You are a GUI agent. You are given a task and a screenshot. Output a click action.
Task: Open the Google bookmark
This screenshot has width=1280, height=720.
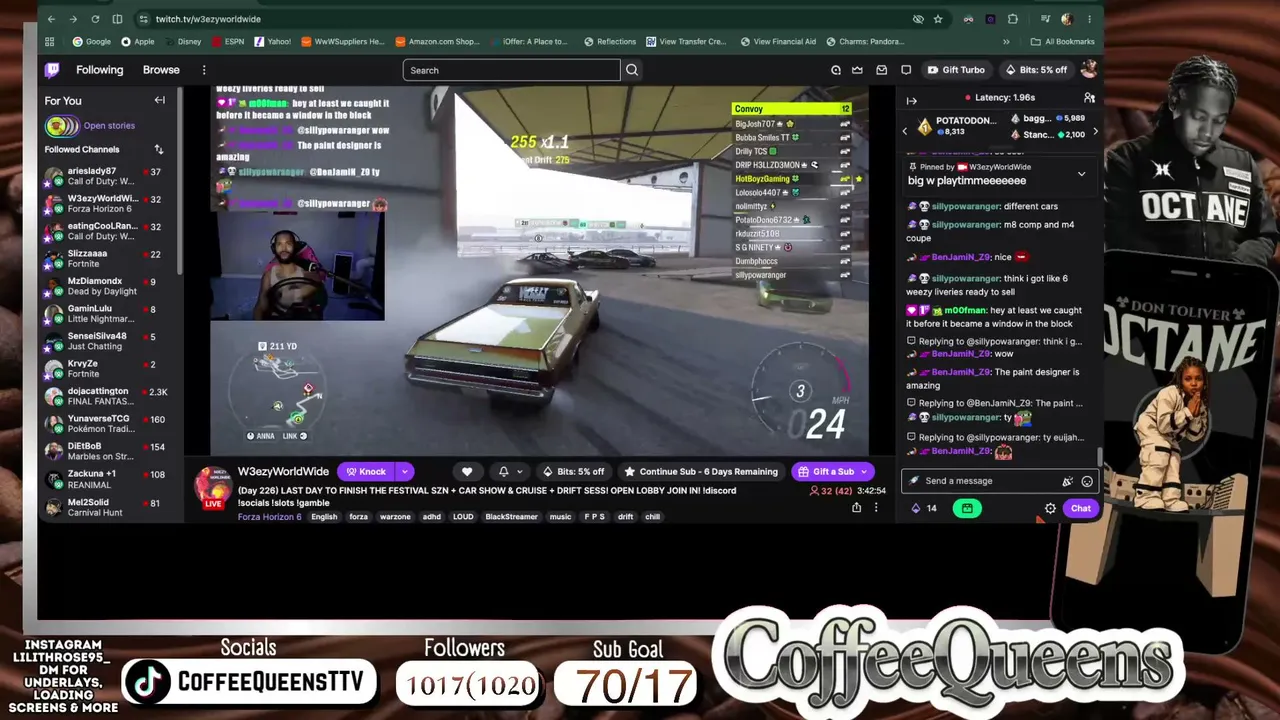[92, 42]
